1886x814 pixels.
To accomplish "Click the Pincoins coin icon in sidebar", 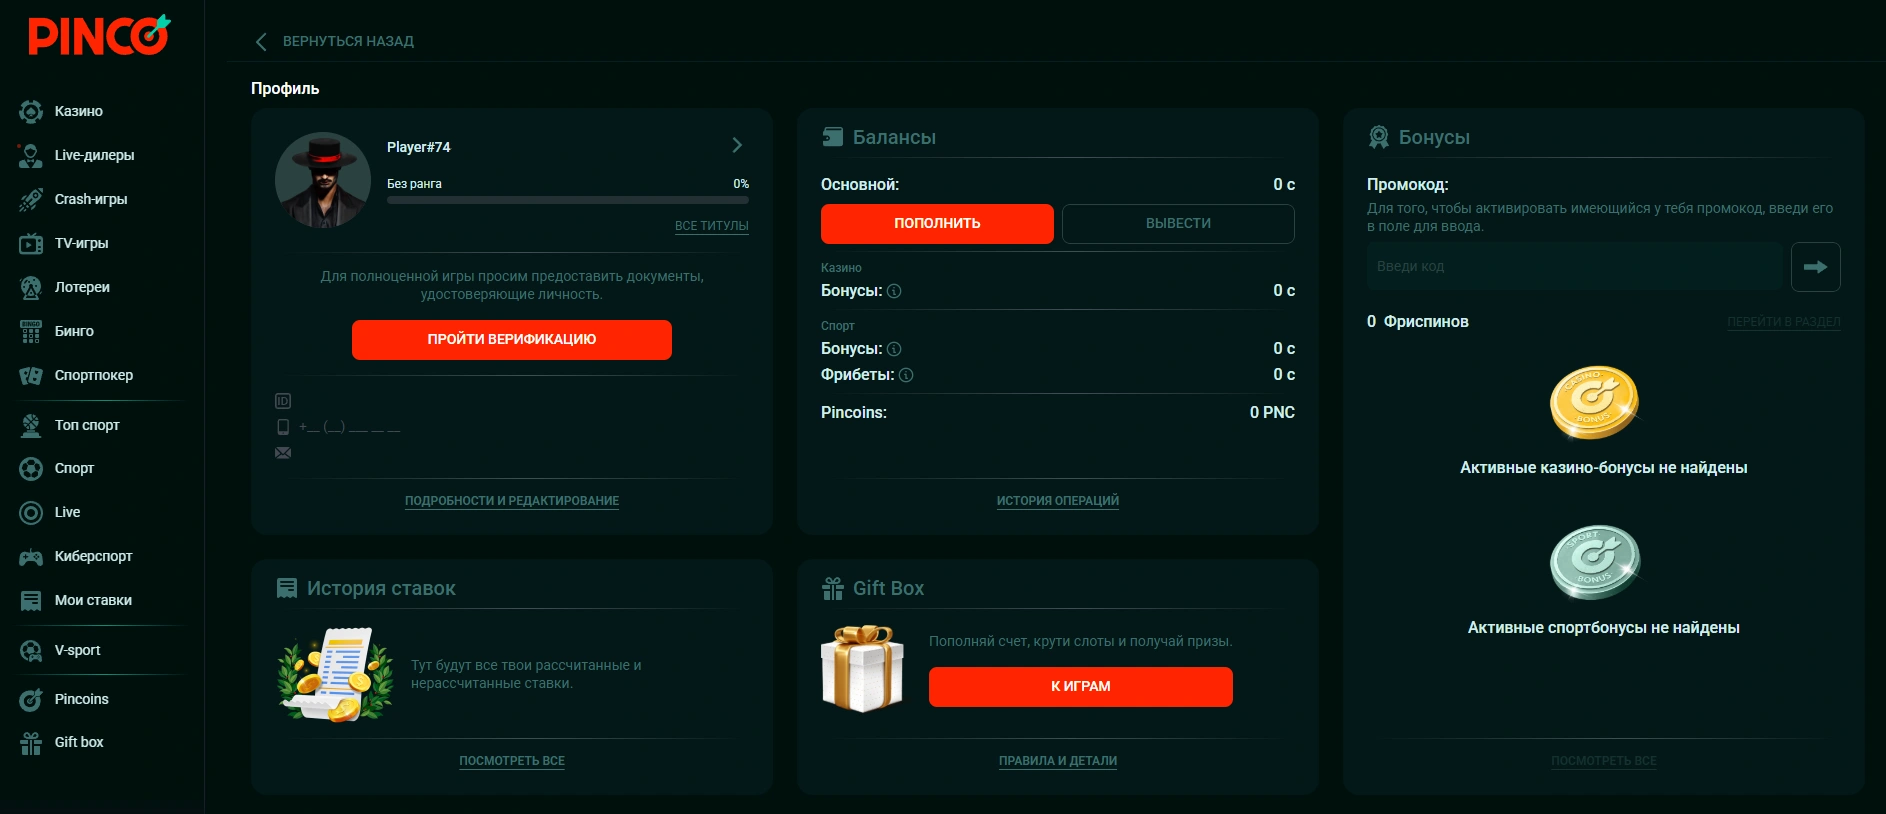I will pyautogui.click(x=31, y=699).
